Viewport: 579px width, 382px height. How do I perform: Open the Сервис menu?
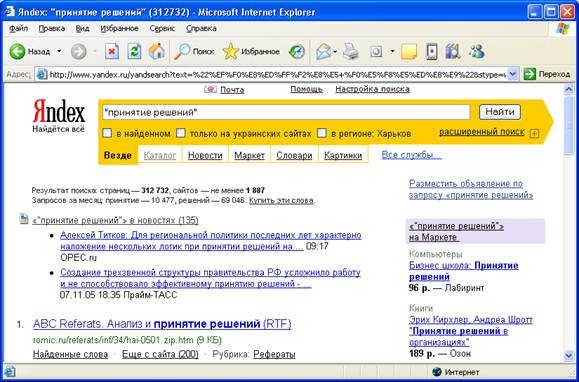click(x=162, y=28)
